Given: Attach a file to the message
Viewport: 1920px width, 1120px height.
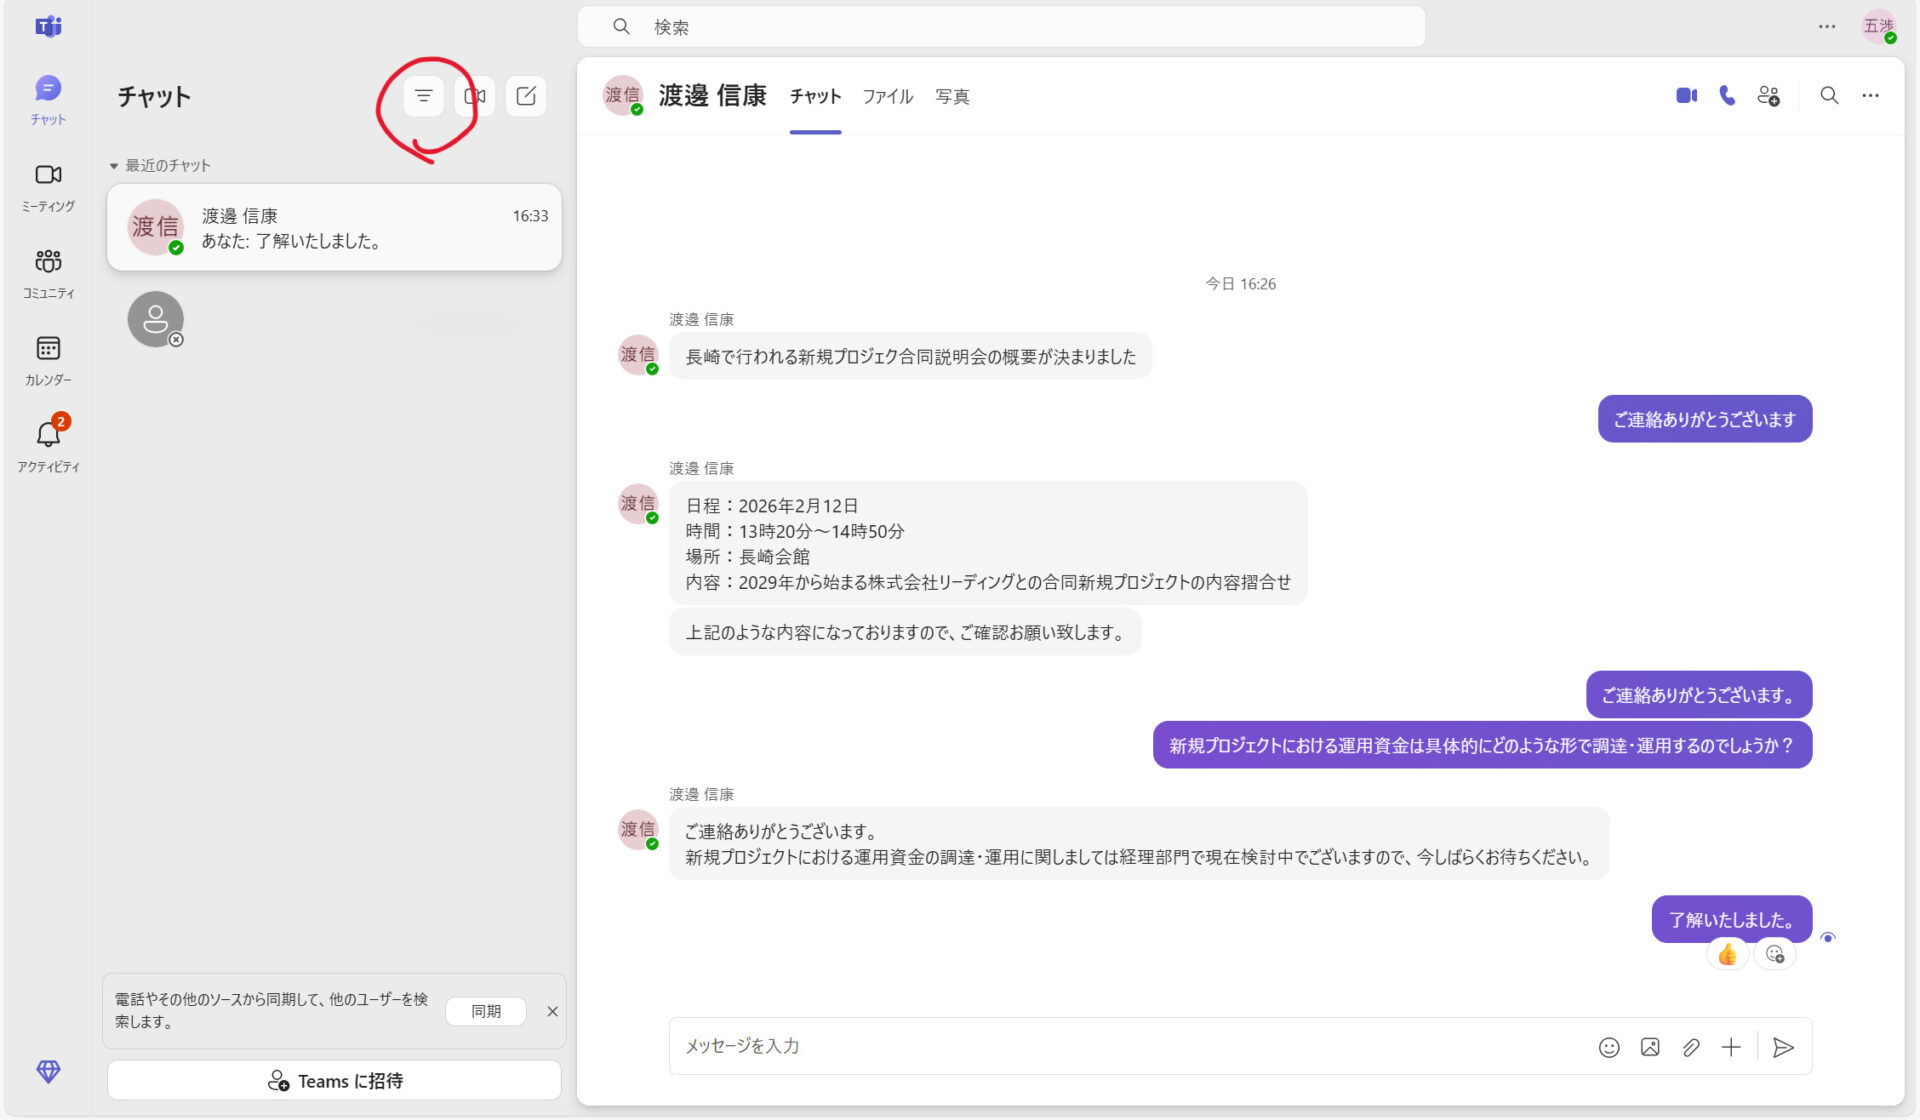Looking at the screenshot, I should (1691, 1046).
